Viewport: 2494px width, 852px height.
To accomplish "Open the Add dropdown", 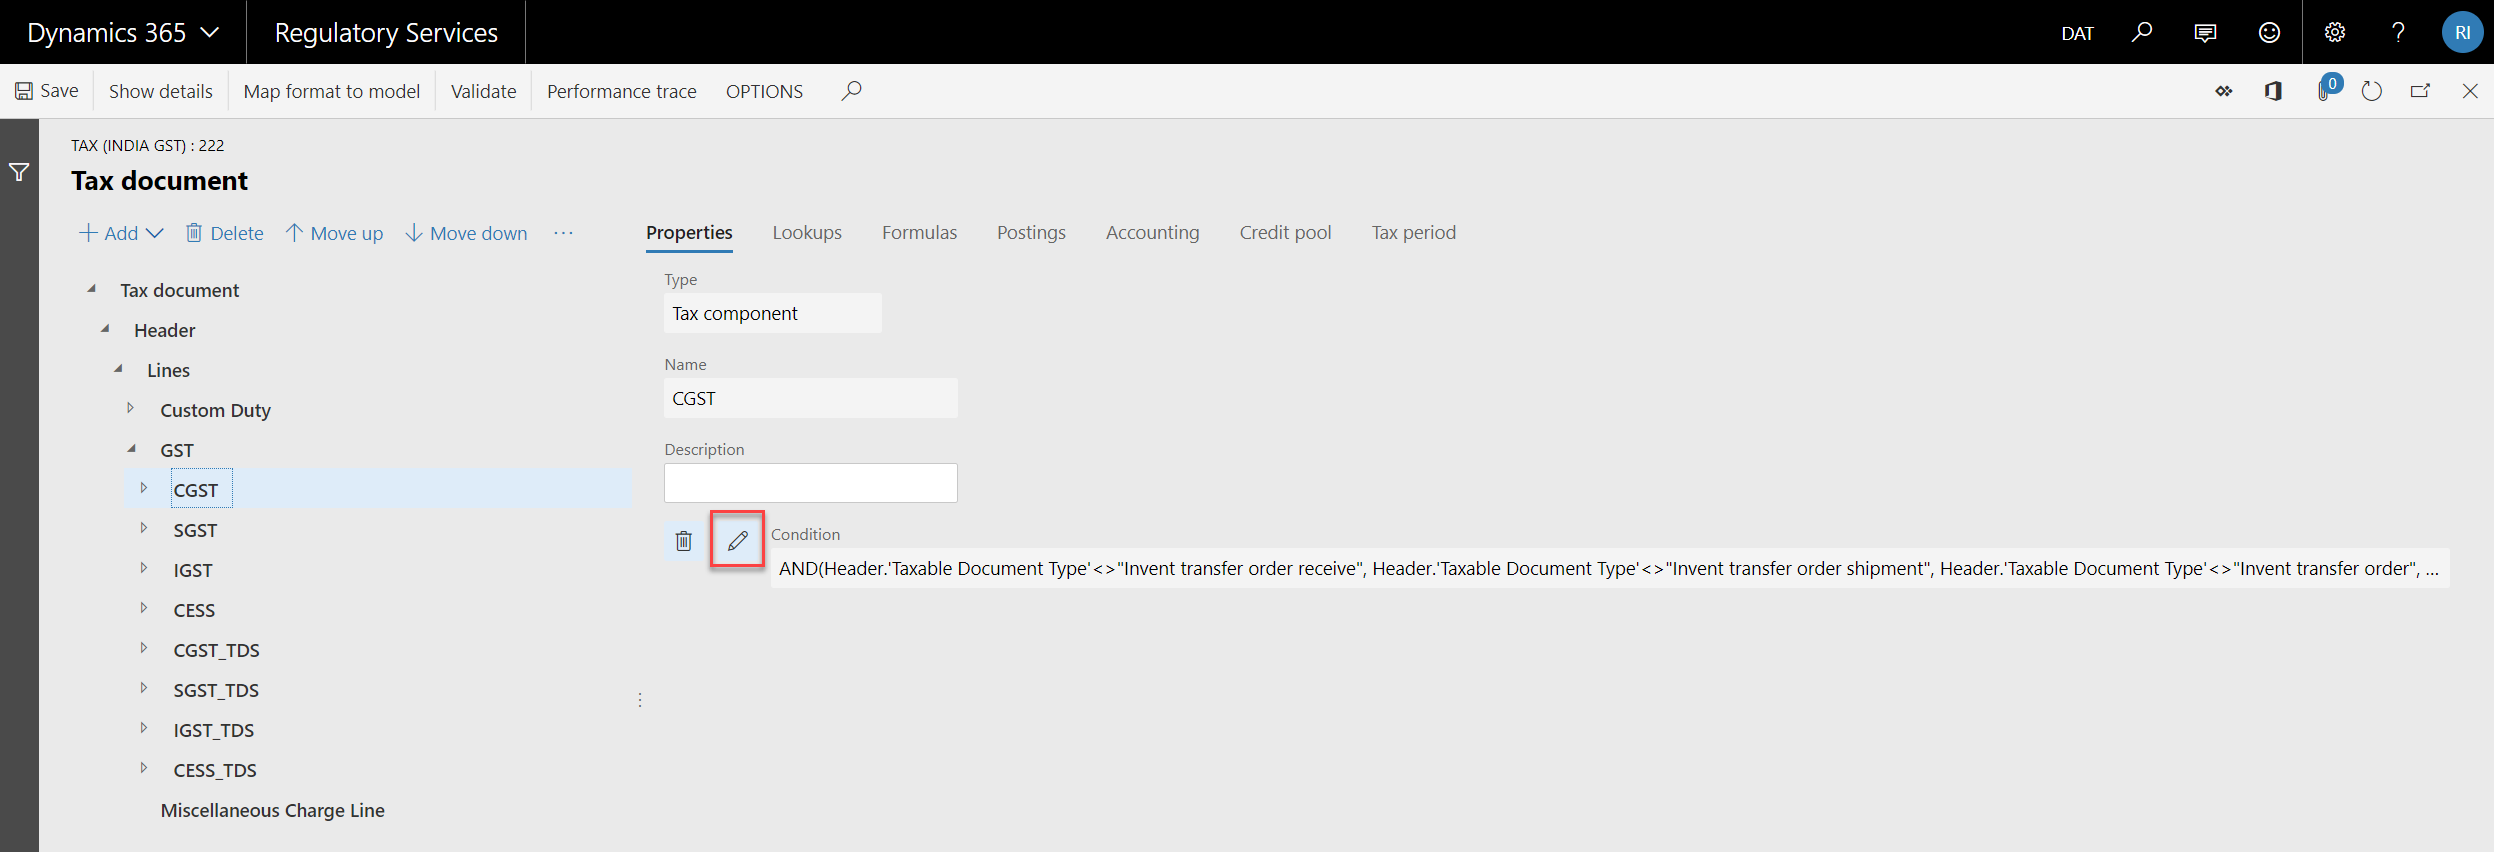I will click(121, 233).
